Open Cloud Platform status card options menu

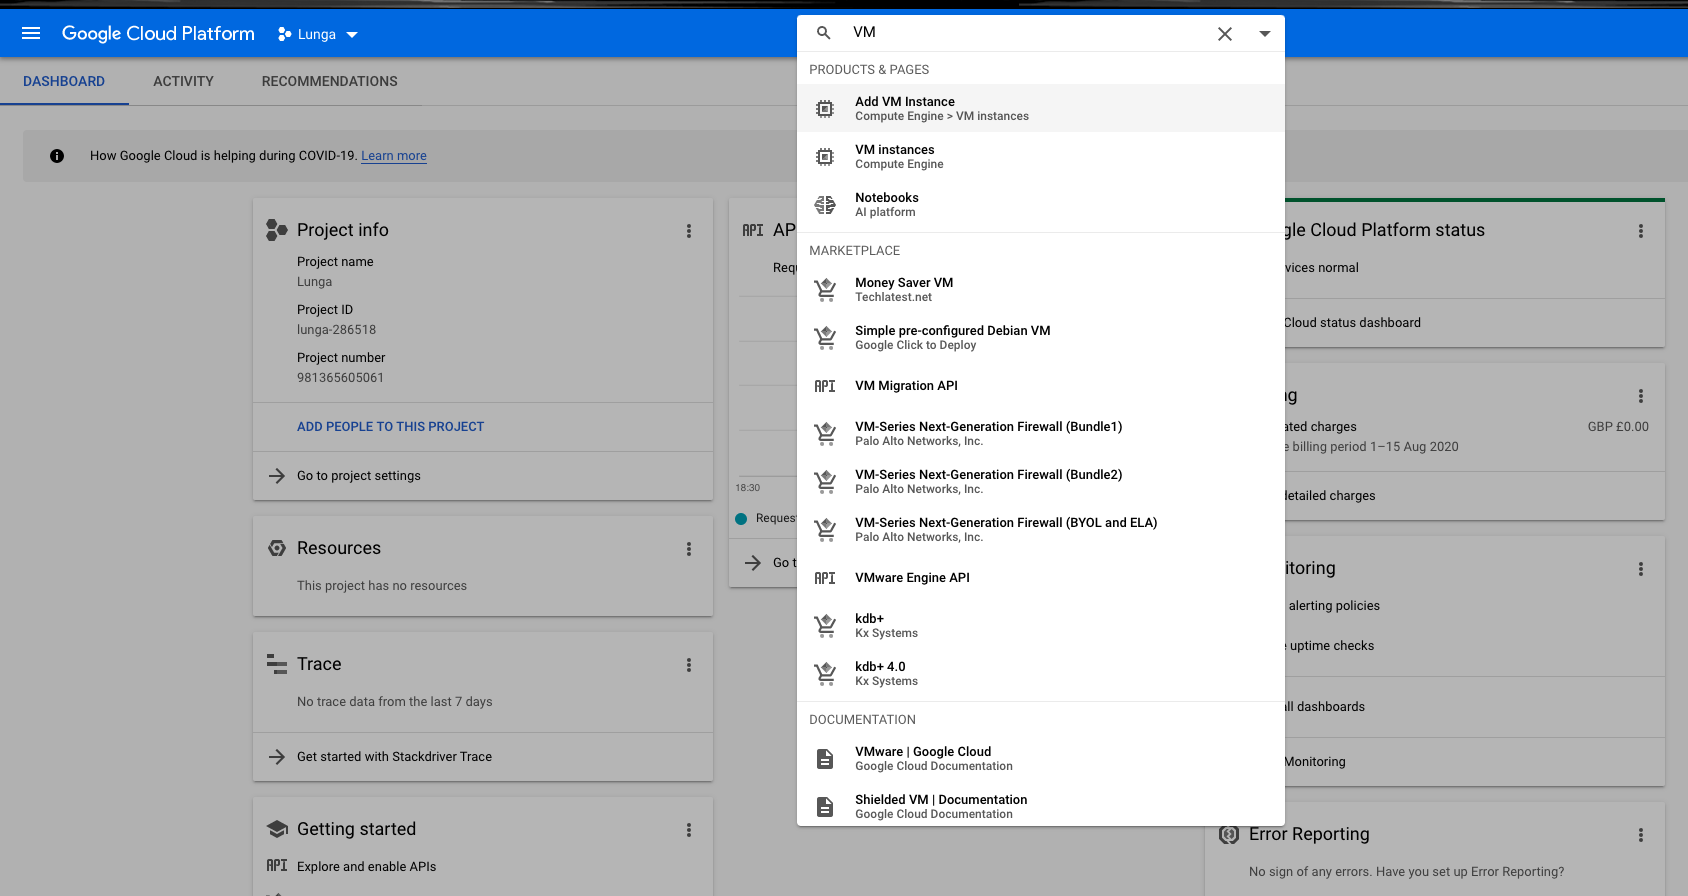[1641, 231]
